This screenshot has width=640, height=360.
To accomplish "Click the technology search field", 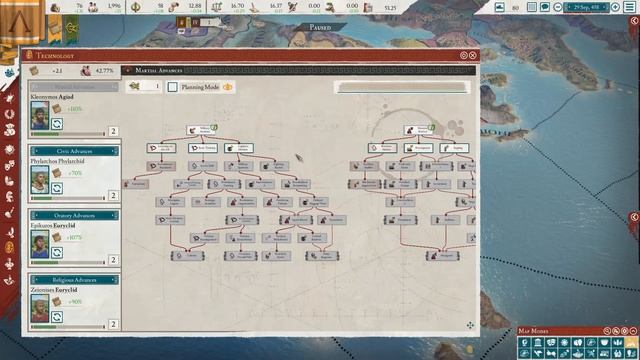I will coord(402,87).
